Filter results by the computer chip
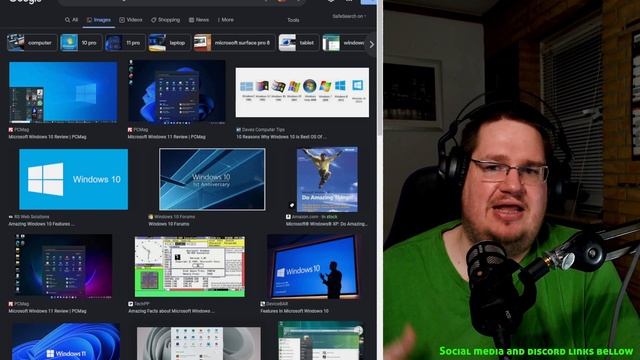 pyautogui.click(x=32, y=43)
